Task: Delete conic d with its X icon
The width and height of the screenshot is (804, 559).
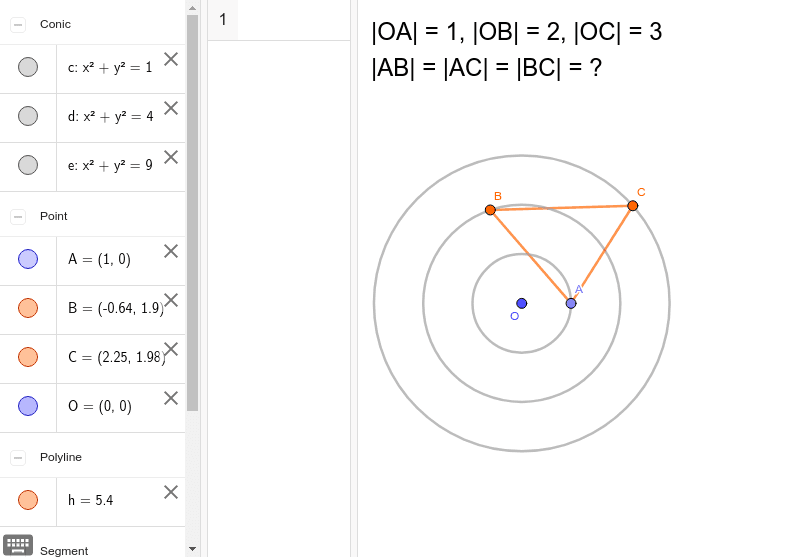Action: [x=171, y=108]
